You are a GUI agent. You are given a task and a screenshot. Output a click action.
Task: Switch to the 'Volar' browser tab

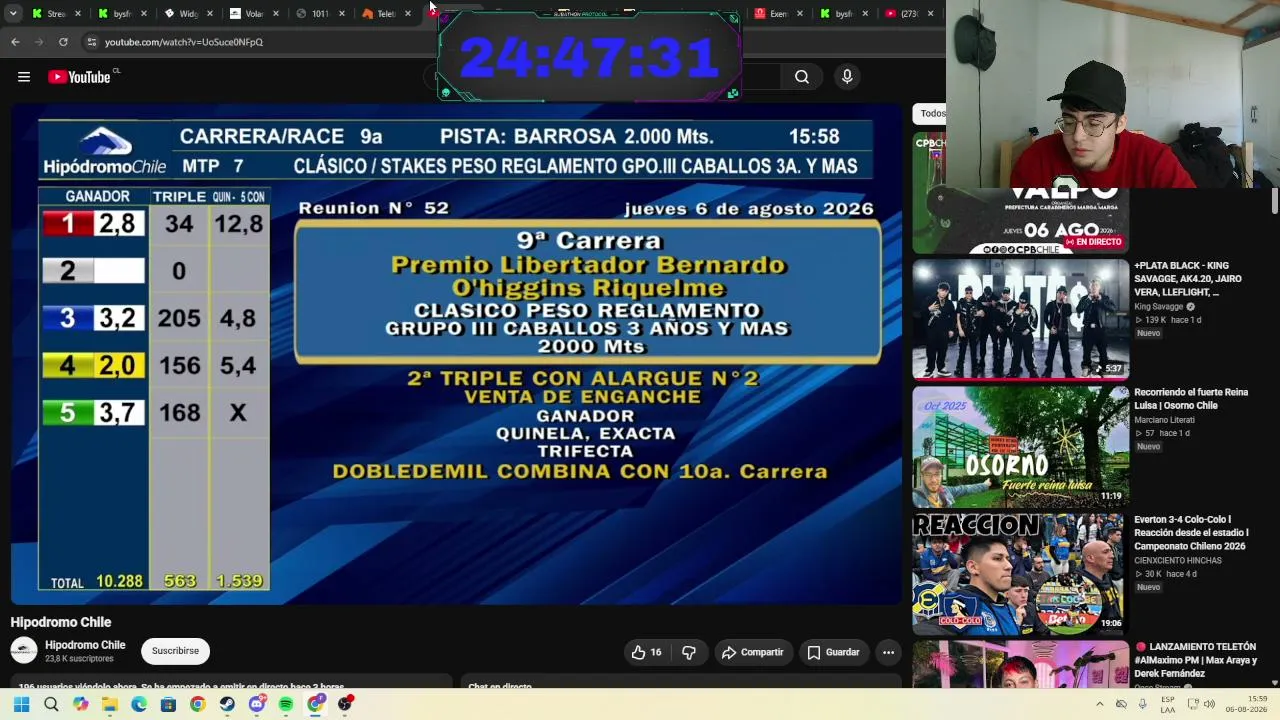[x=254, y=14]
